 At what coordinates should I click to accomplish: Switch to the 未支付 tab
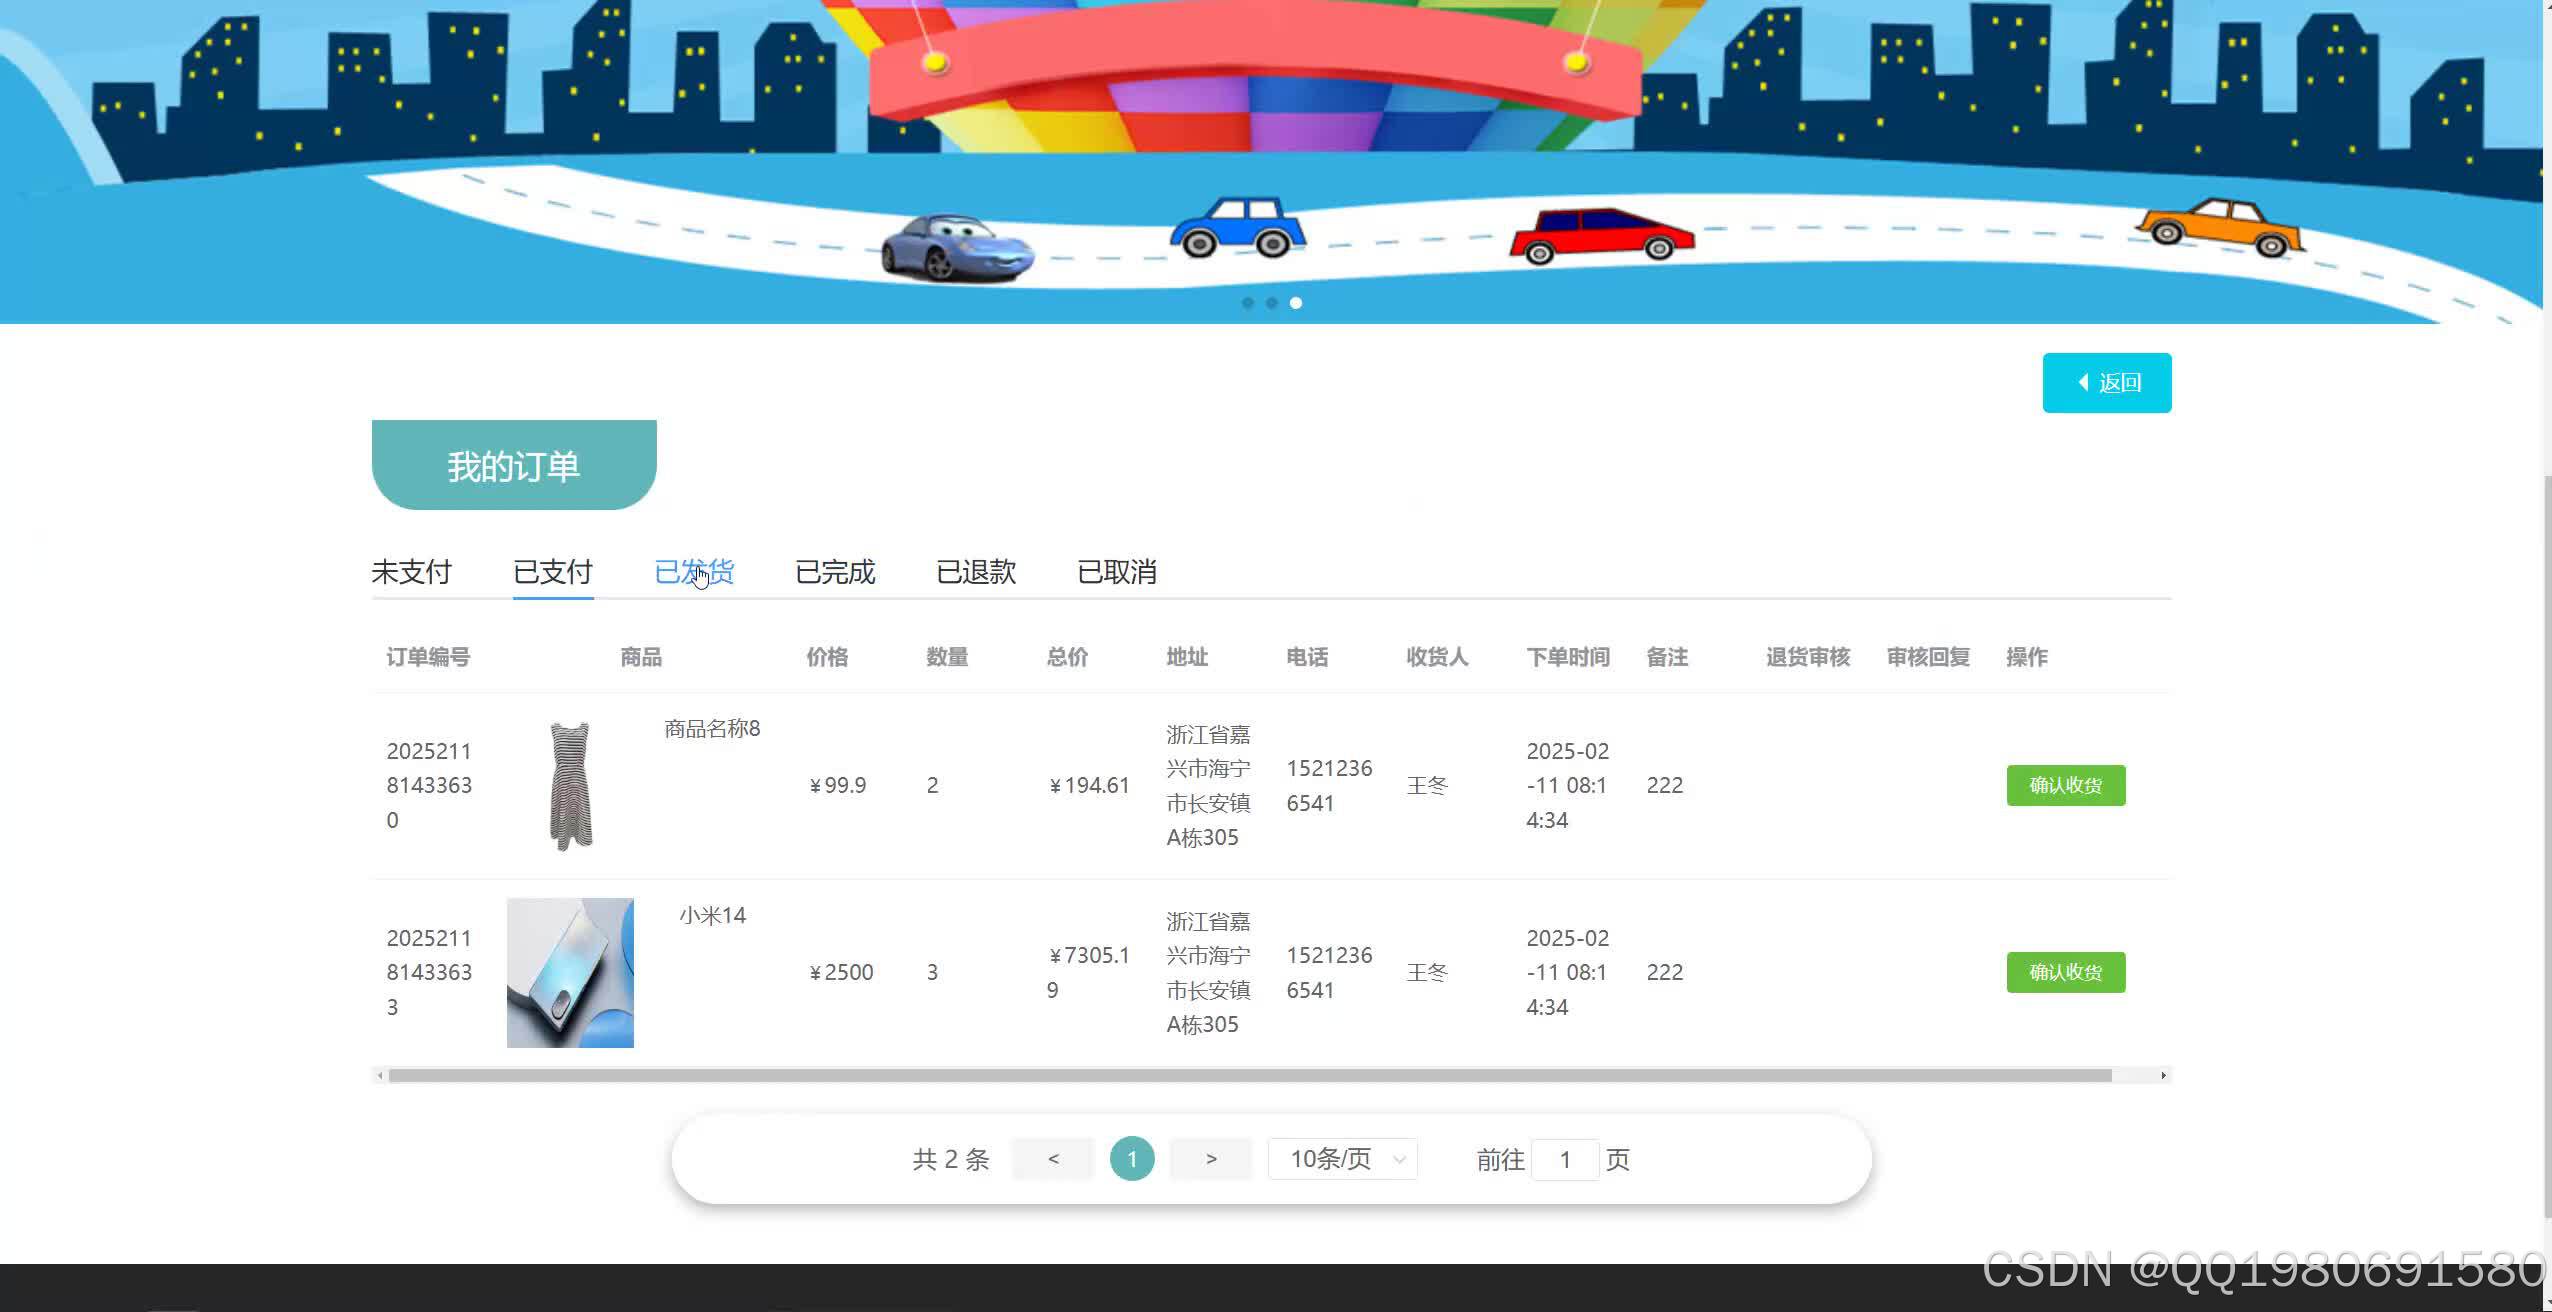coord(411,571)
